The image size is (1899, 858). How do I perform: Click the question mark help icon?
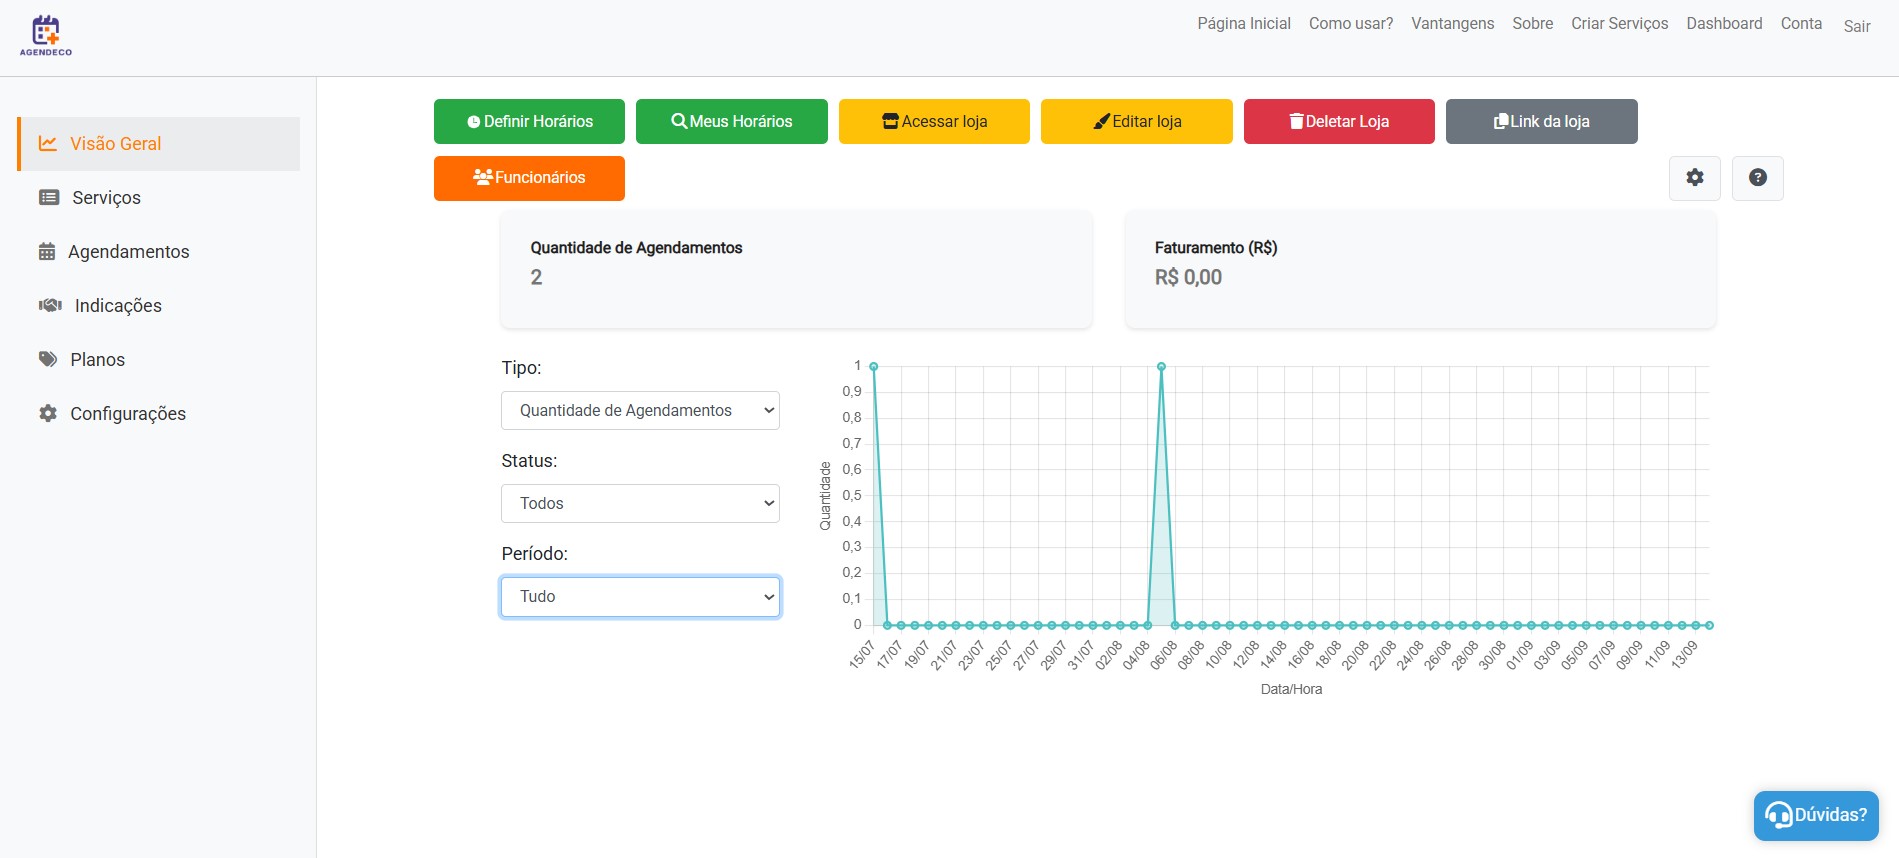pos(1757,178)
